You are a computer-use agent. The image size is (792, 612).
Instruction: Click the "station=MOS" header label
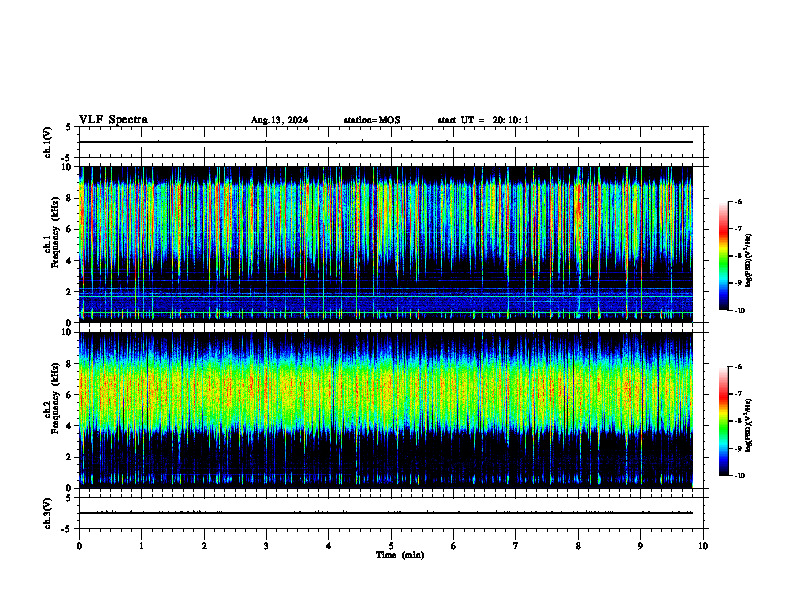(372, 120)
